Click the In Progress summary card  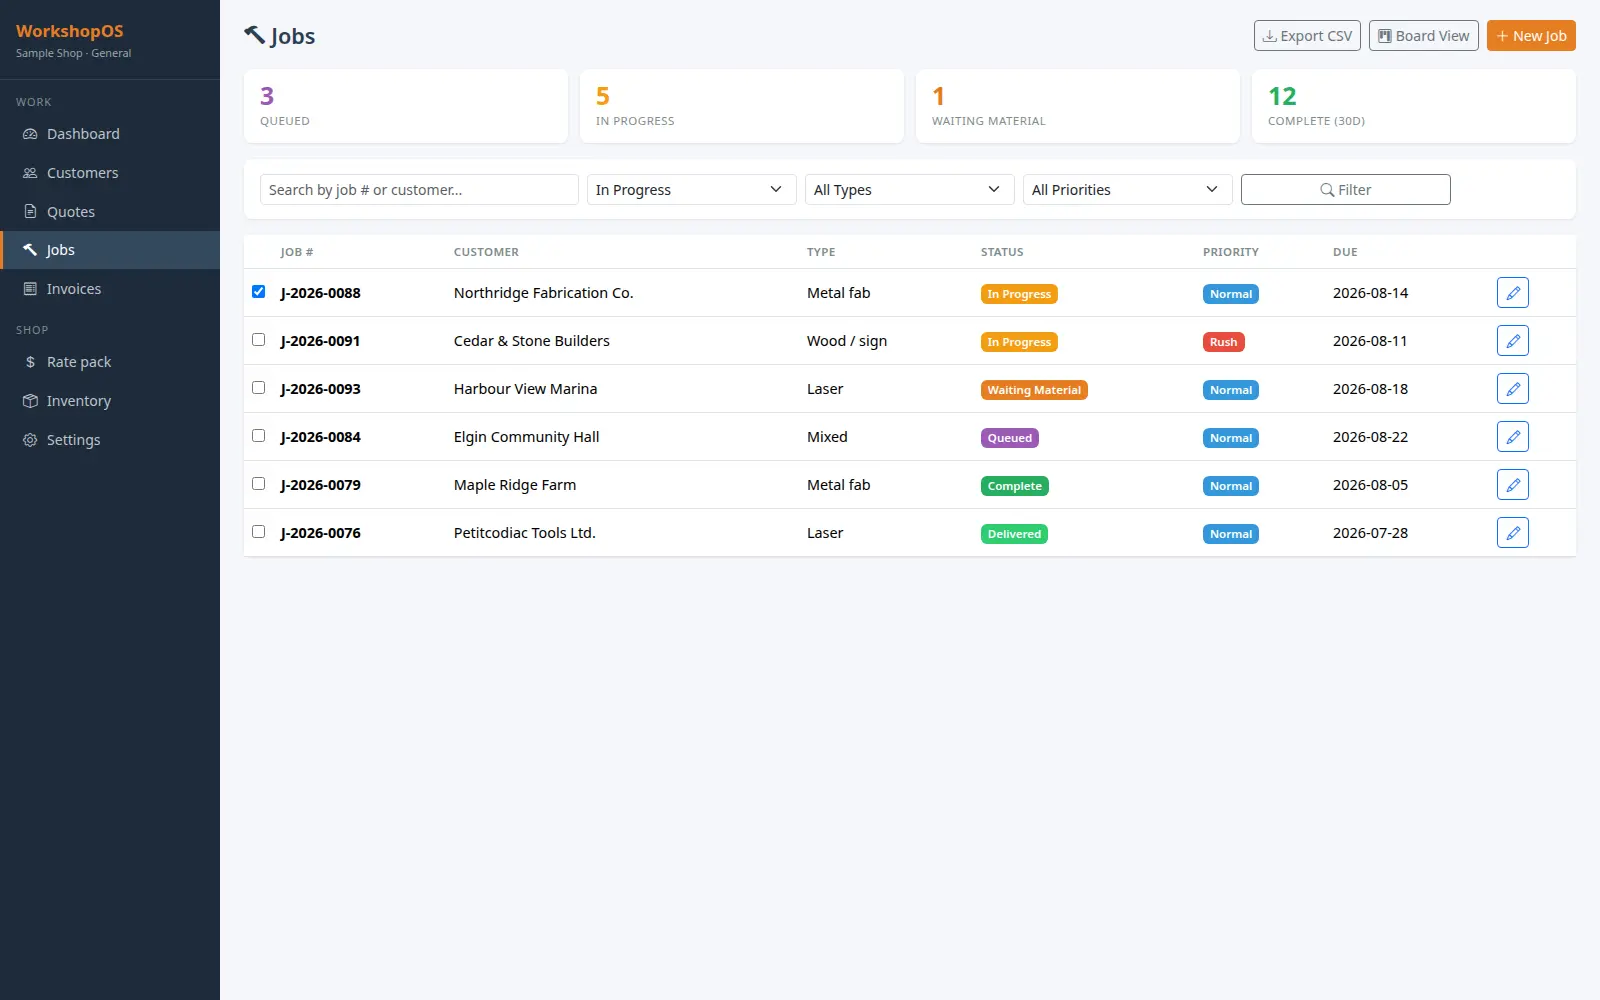click(742, 106)
